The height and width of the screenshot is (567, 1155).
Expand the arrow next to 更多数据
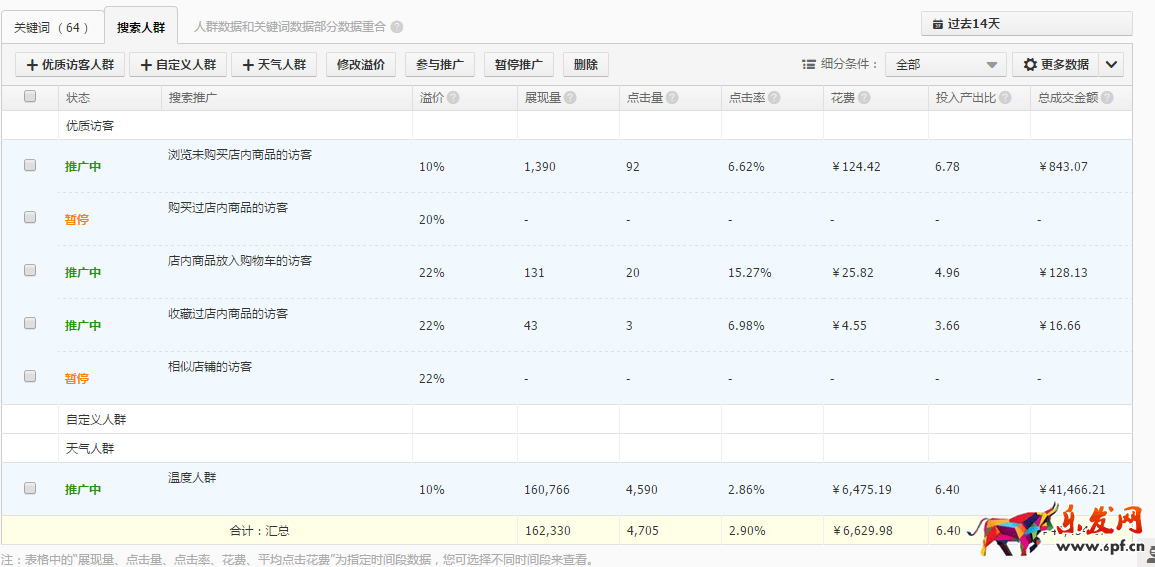[x=1112, y=65]
